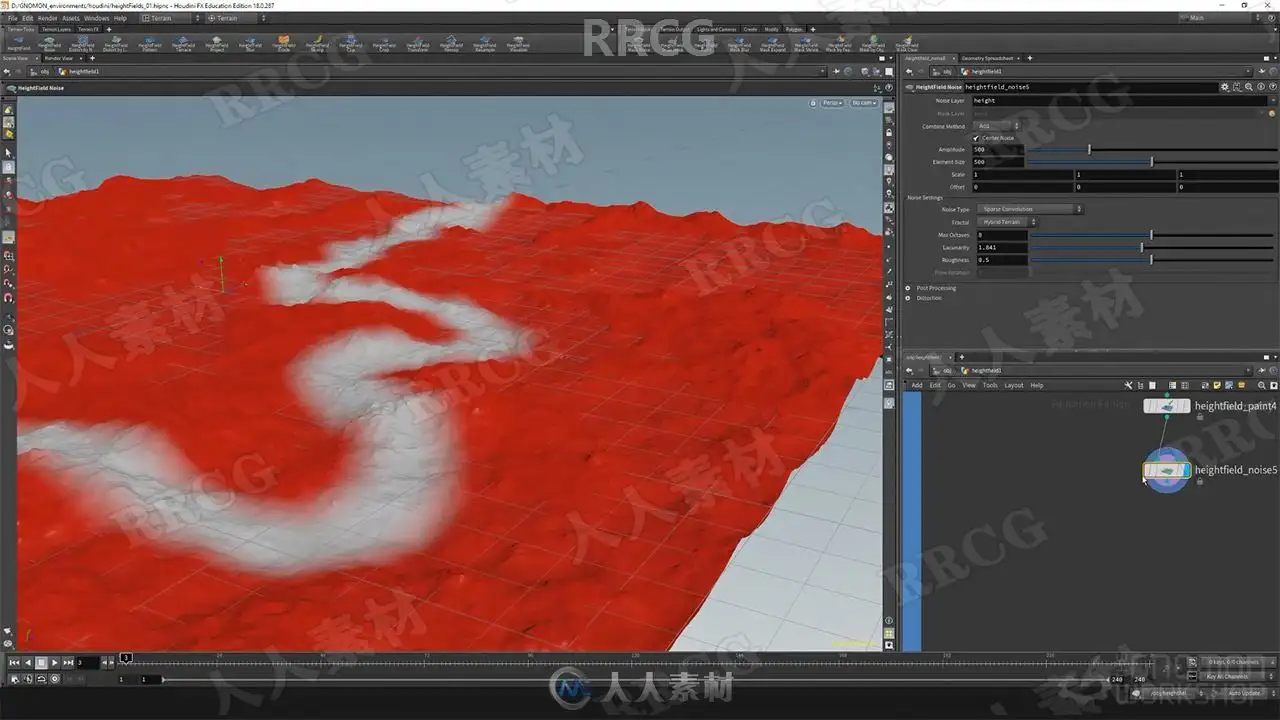Toggle the Center Noise checkbox
This screenshot has width=1280, height=720.
pos(977,138)
